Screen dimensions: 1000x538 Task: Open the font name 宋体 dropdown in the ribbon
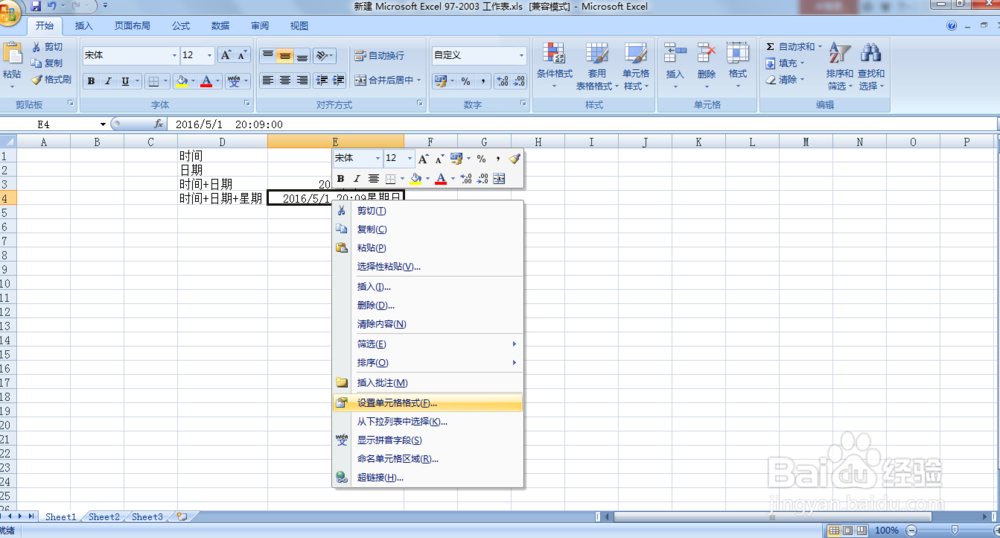pyautogui.click(x=174, y=55)
